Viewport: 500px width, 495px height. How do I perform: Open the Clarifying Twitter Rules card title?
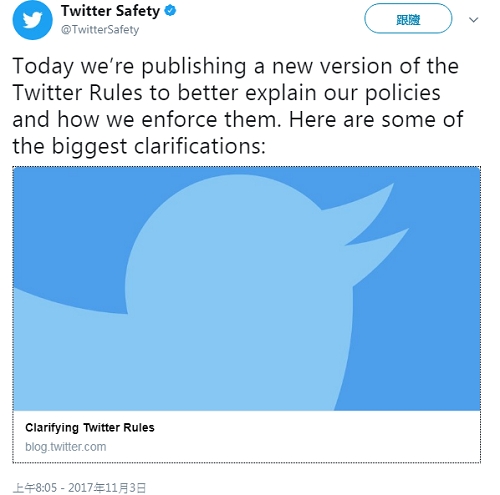90,427
